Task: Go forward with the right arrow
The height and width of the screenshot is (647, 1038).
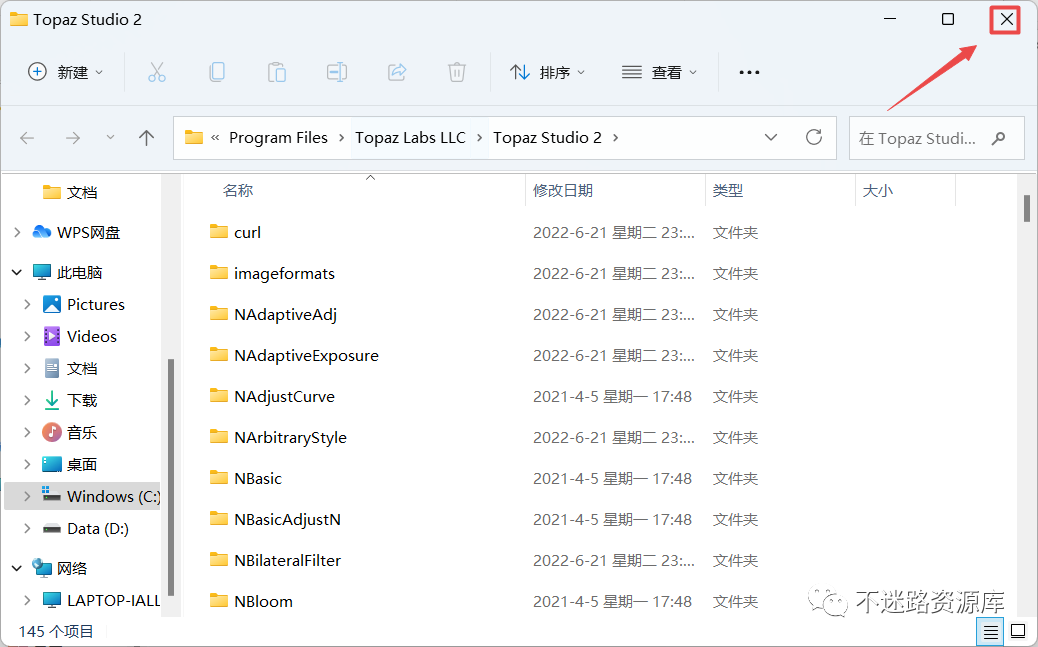Action: coord(73,138)
